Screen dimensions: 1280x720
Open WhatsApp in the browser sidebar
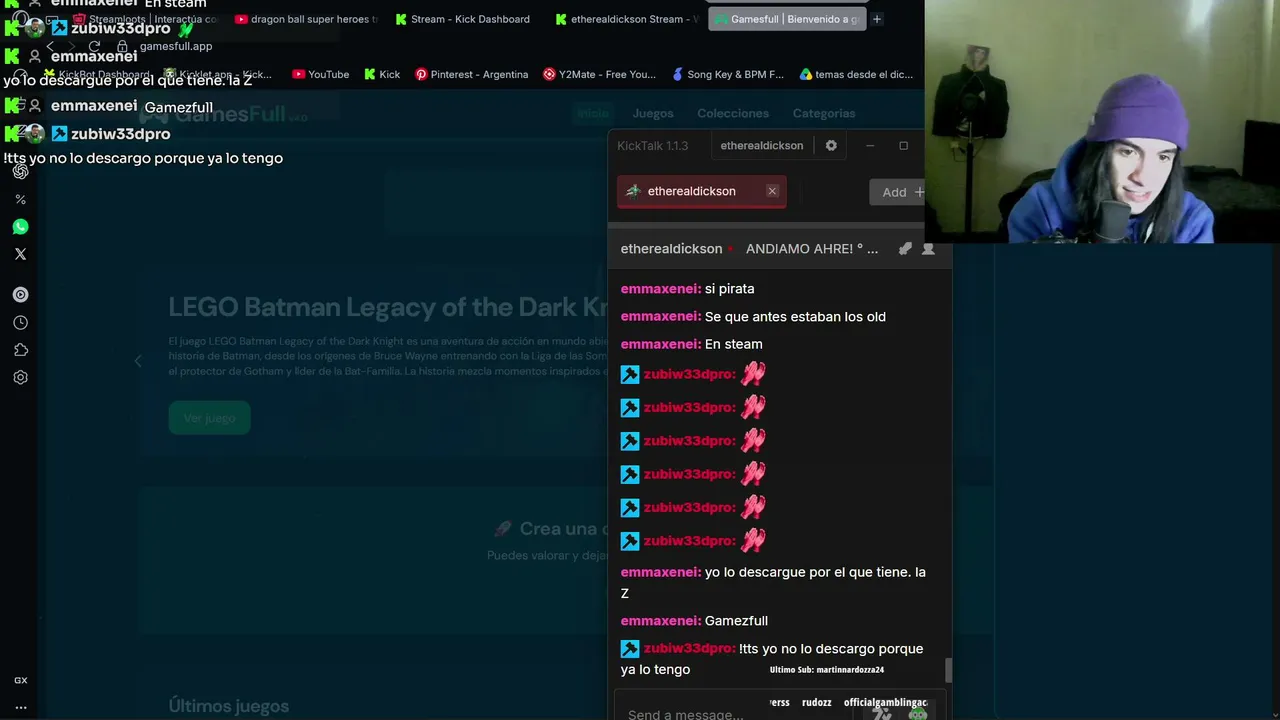click(20, 227)
